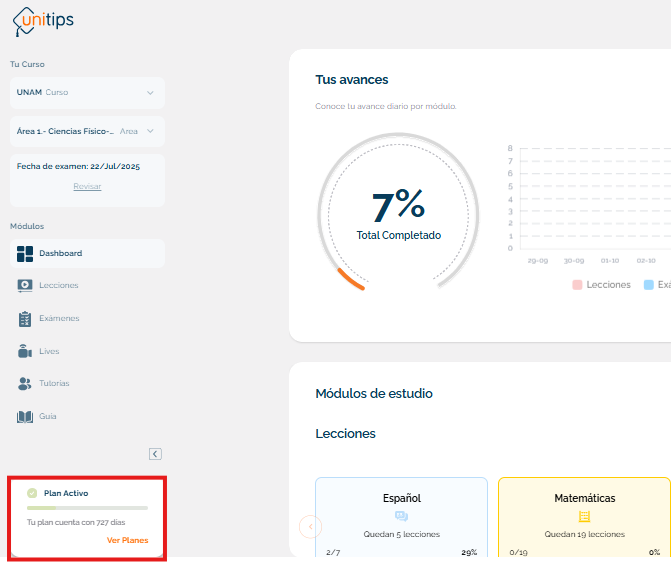The image size is (671, 562).
Task: Click the Plan Activo green check icon
Action: 32,493
